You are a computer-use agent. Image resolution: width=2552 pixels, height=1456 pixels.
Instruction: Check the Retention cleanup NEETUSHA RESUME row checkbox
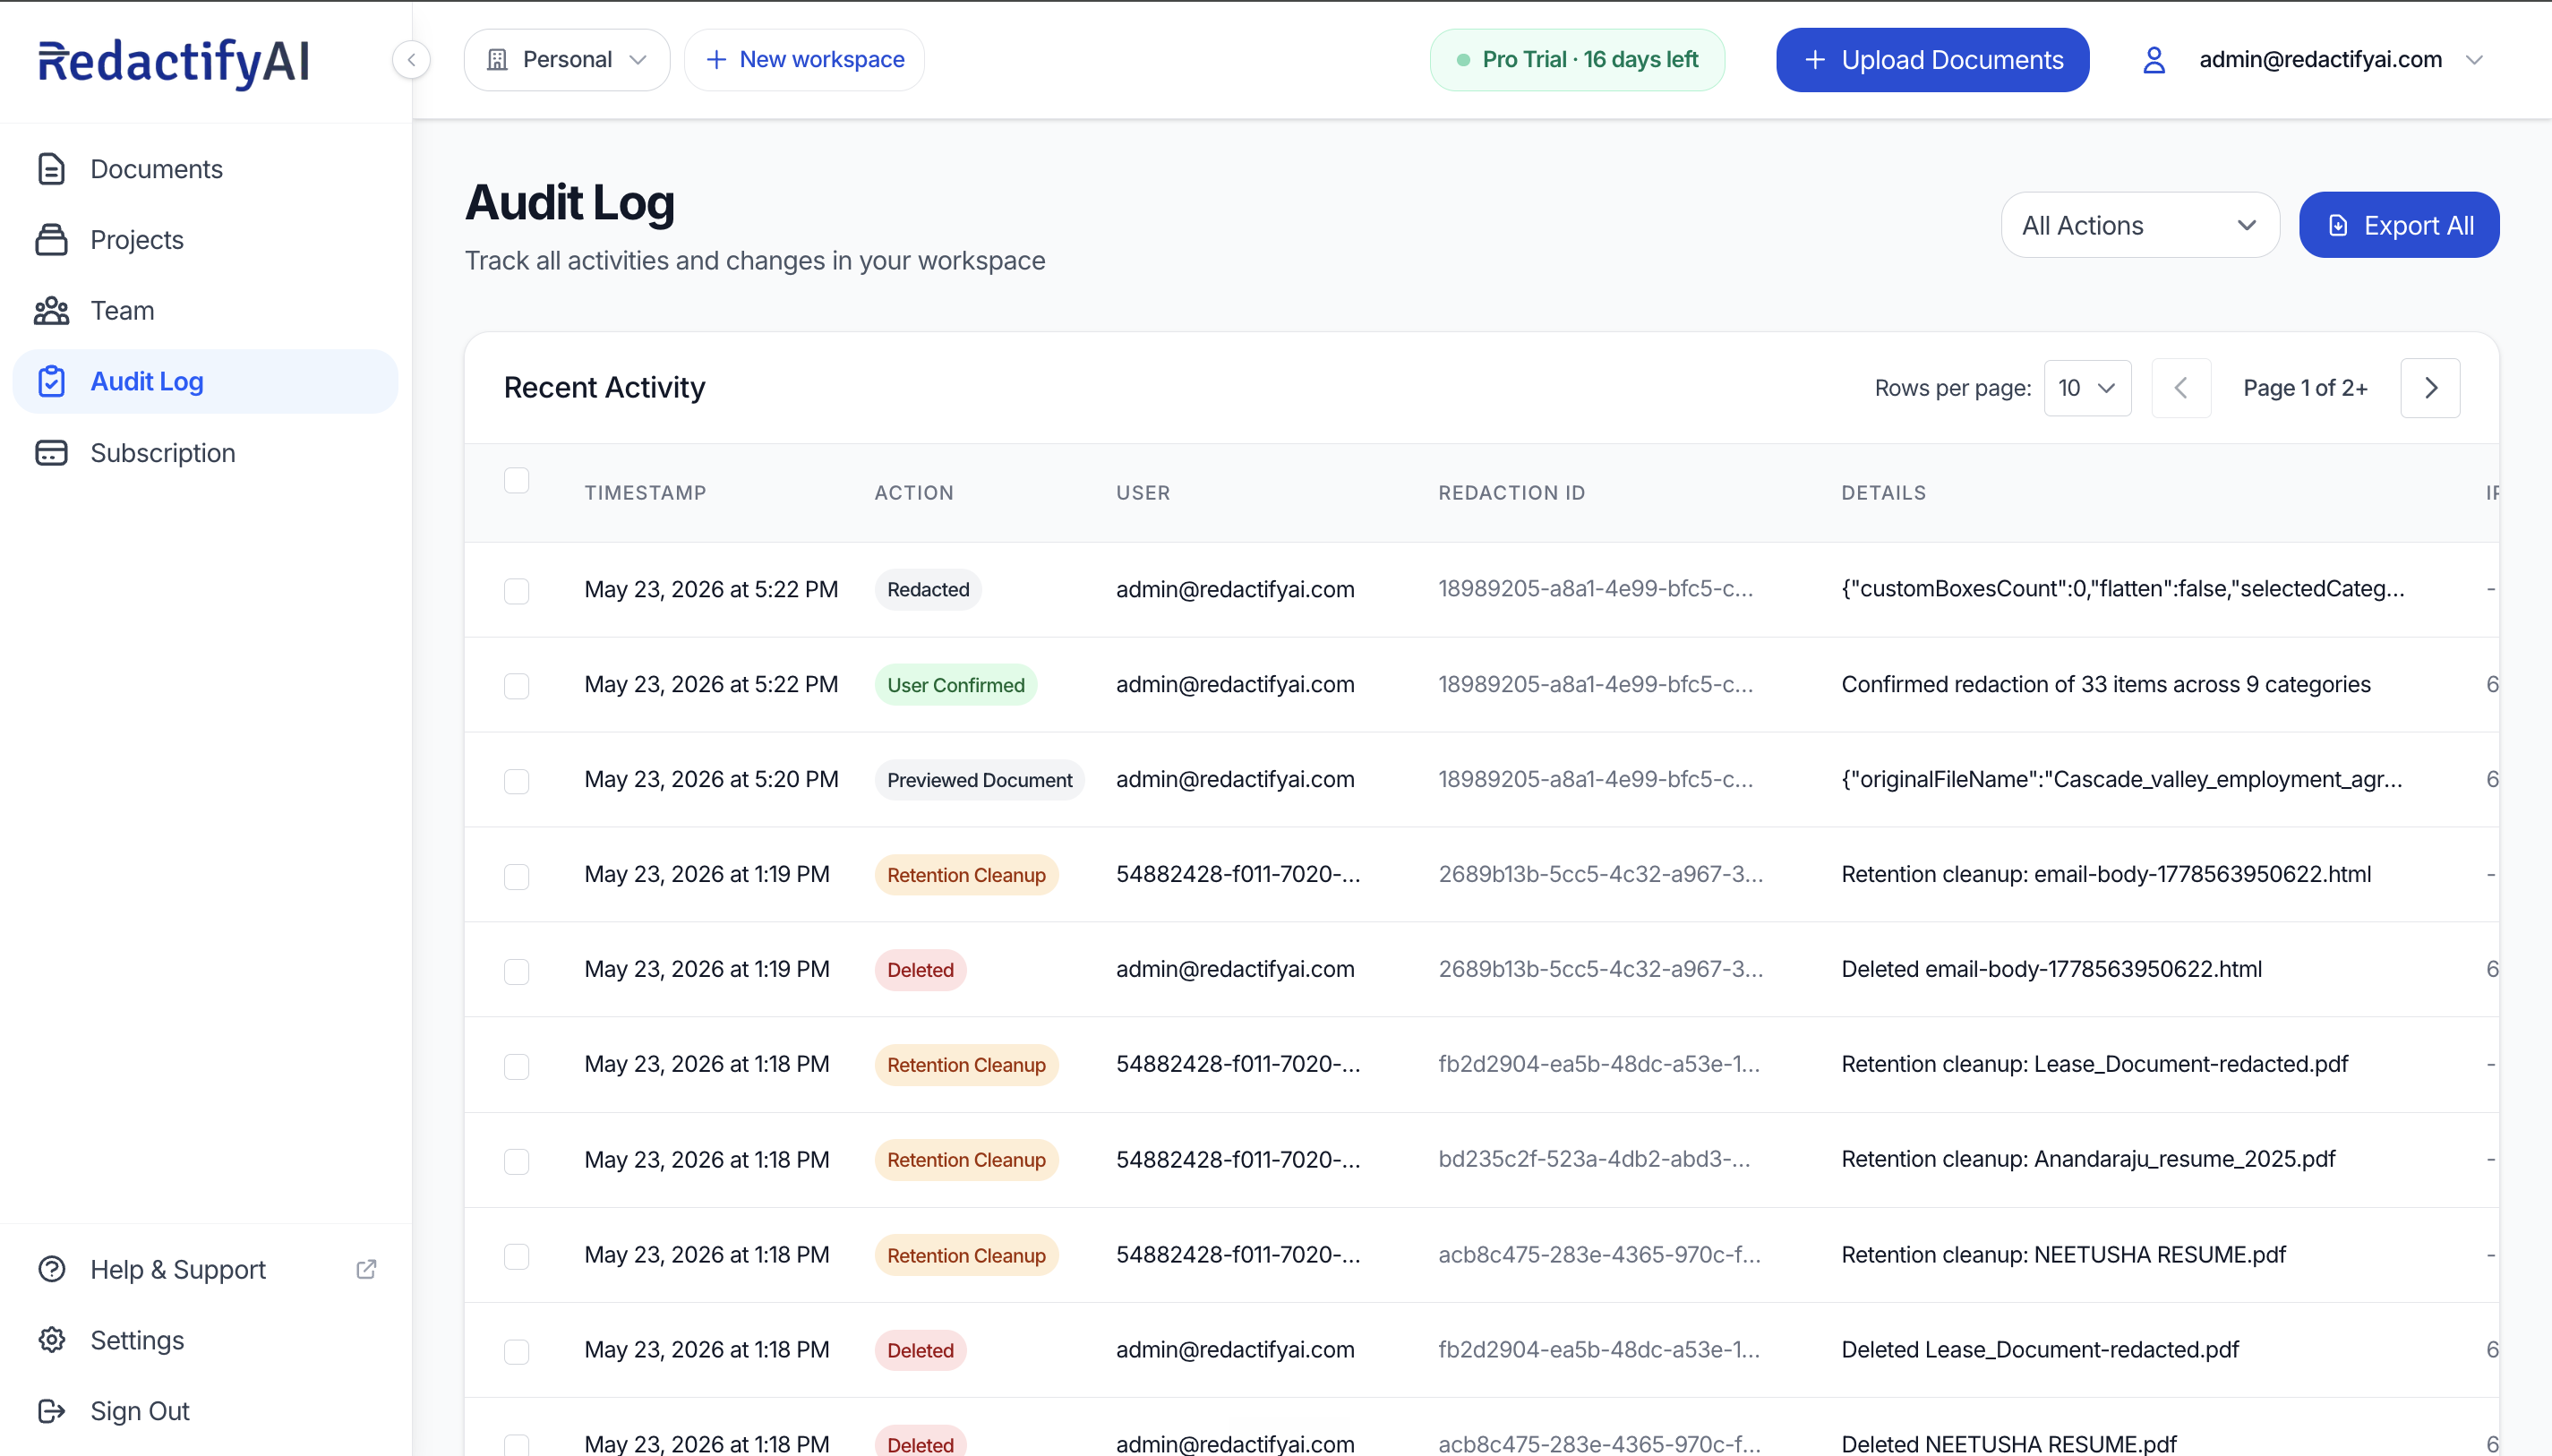point(516,1256)
